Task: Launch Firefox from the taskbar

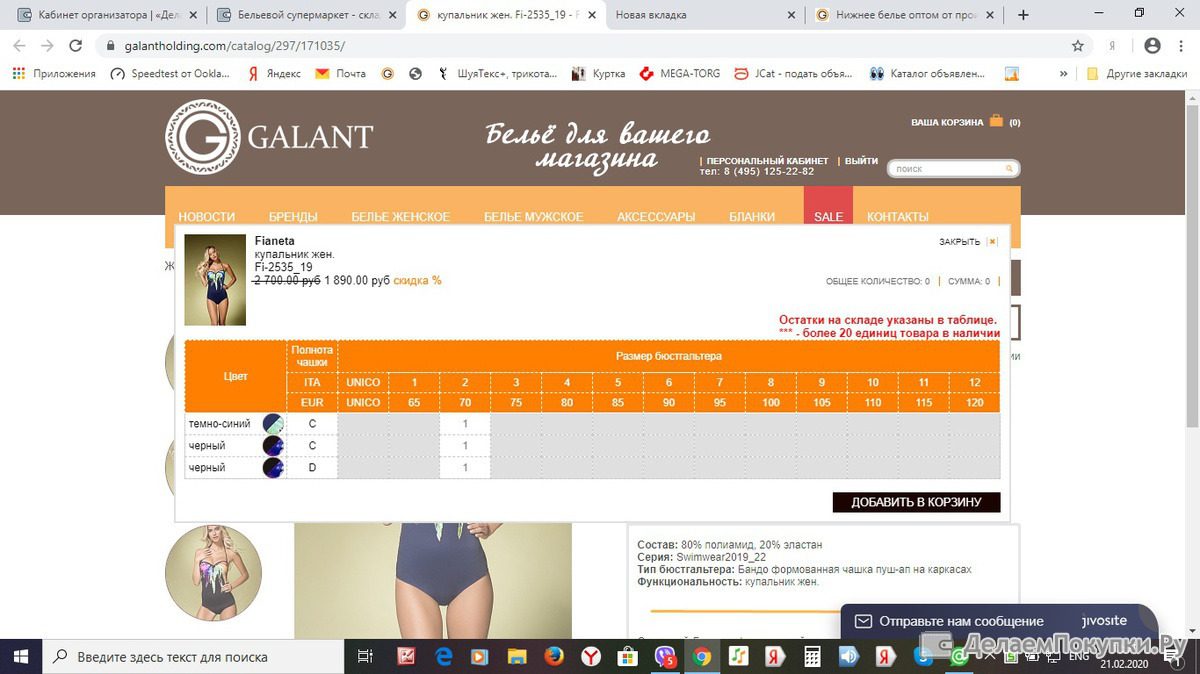Action: [x=553, y=657]
